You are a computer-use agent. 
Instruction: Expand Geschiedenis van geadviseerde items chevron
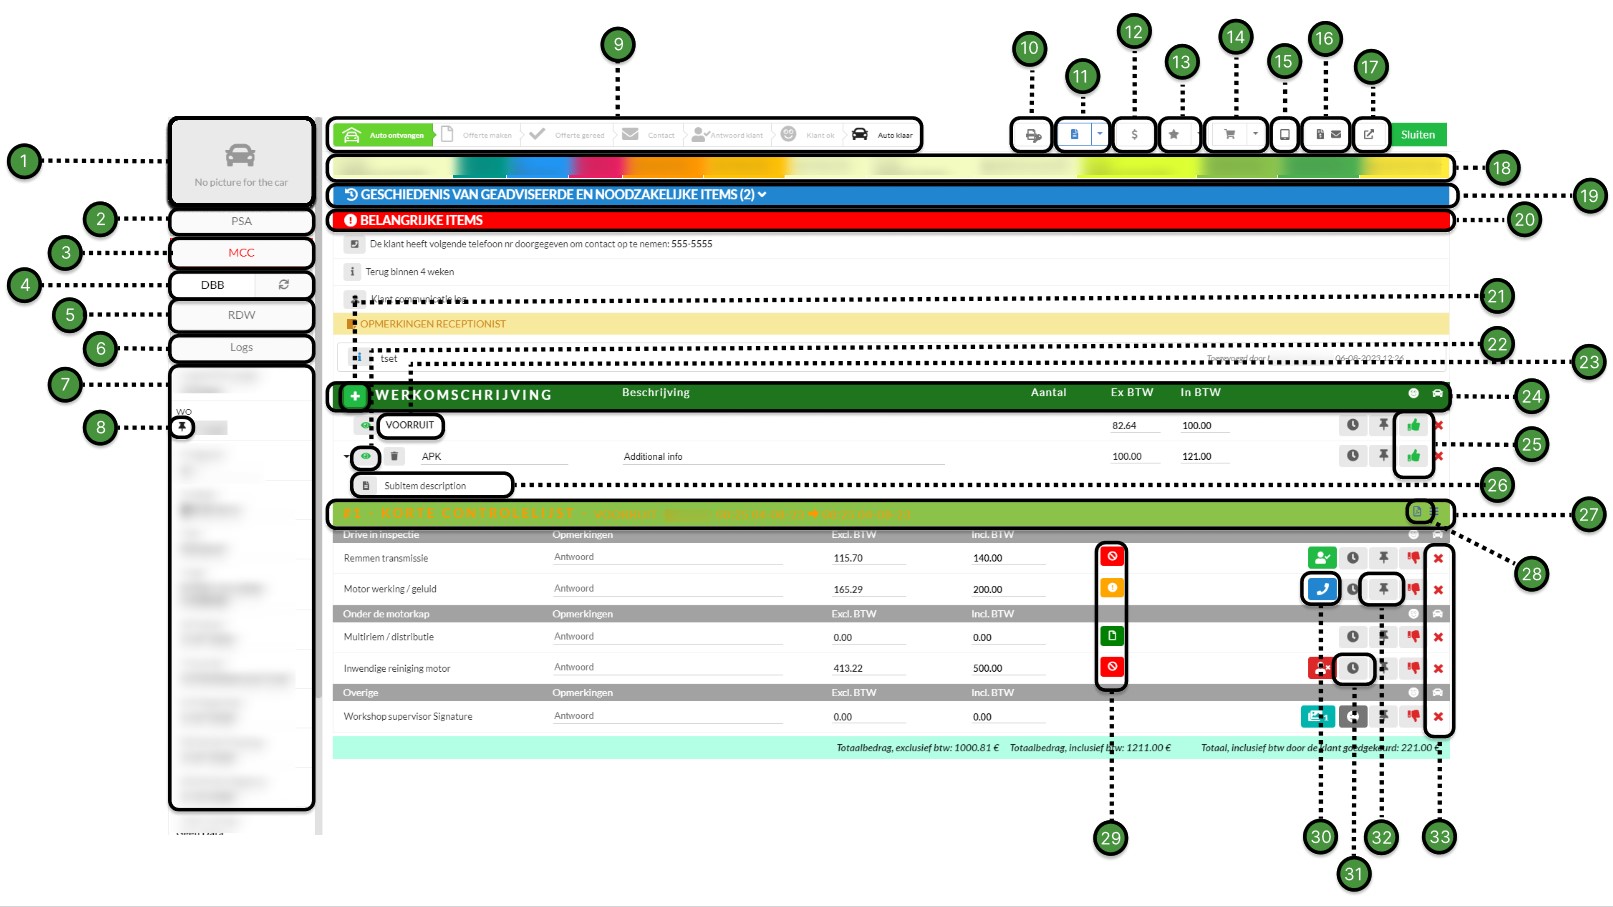(762, 195)
